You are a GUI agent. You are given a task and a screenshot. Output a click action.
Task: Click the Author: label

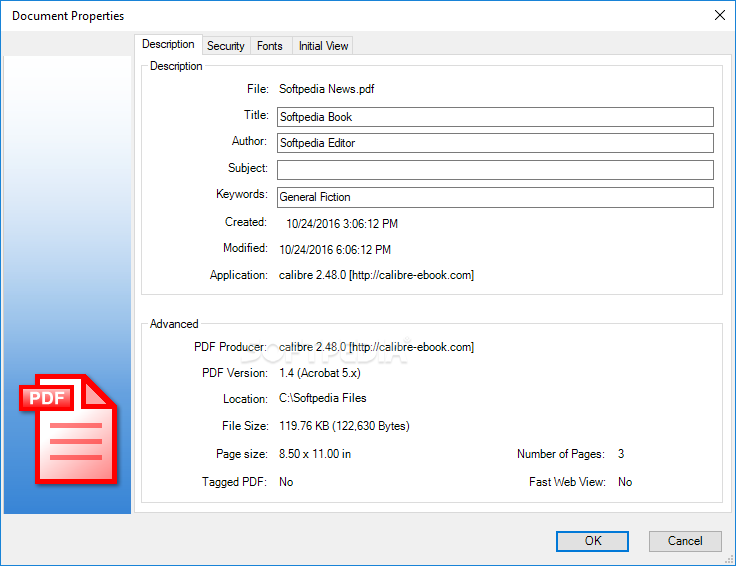tap(249, 141)
